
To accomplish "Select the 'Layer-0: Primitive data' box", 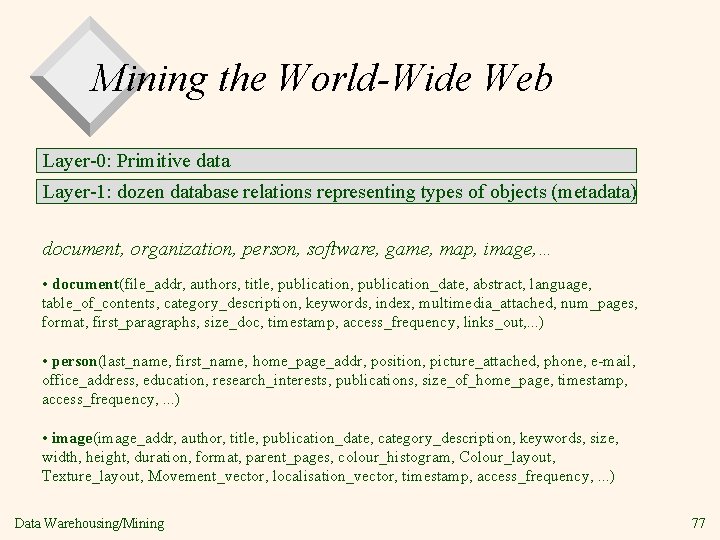I will click(x=336, y=161).
